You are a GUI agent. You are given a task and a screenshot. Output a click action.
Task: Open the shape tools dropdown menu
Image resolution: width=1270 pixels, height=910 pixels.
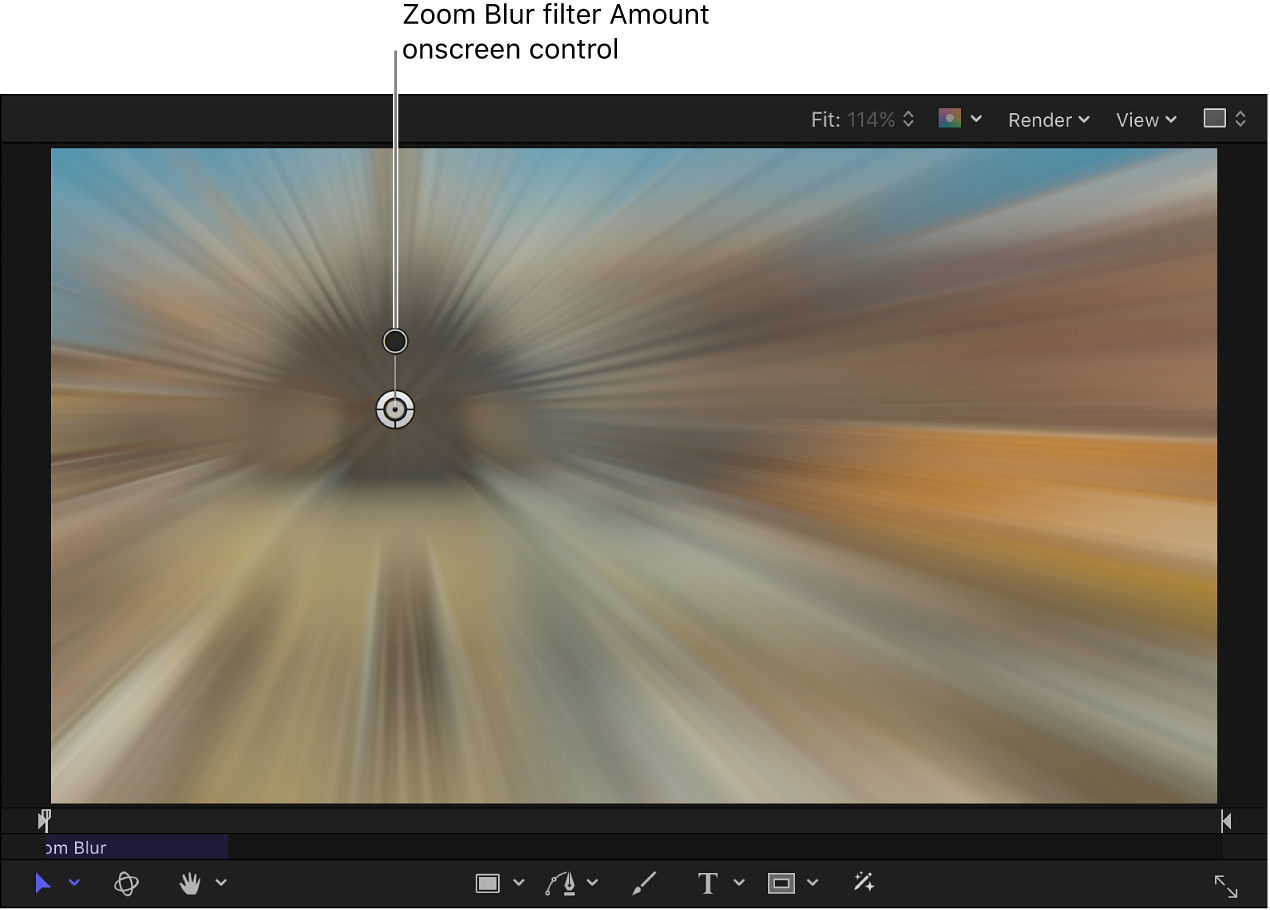518,883
